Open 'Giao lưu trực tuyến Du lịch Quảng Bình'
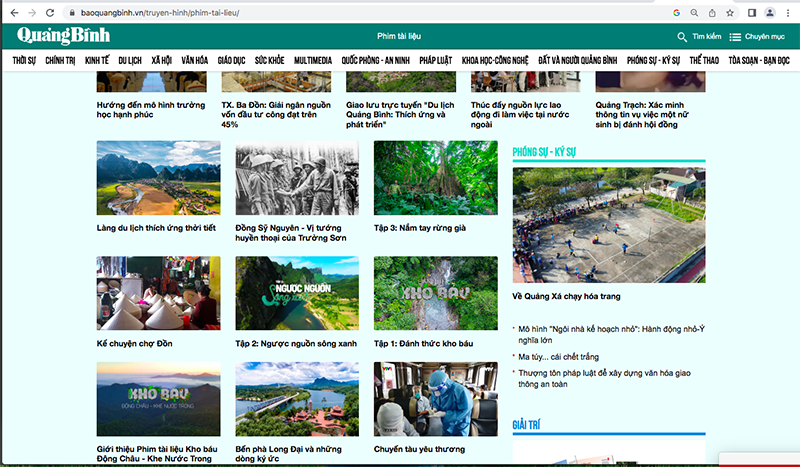800x467 pixels. click(401, 114)
